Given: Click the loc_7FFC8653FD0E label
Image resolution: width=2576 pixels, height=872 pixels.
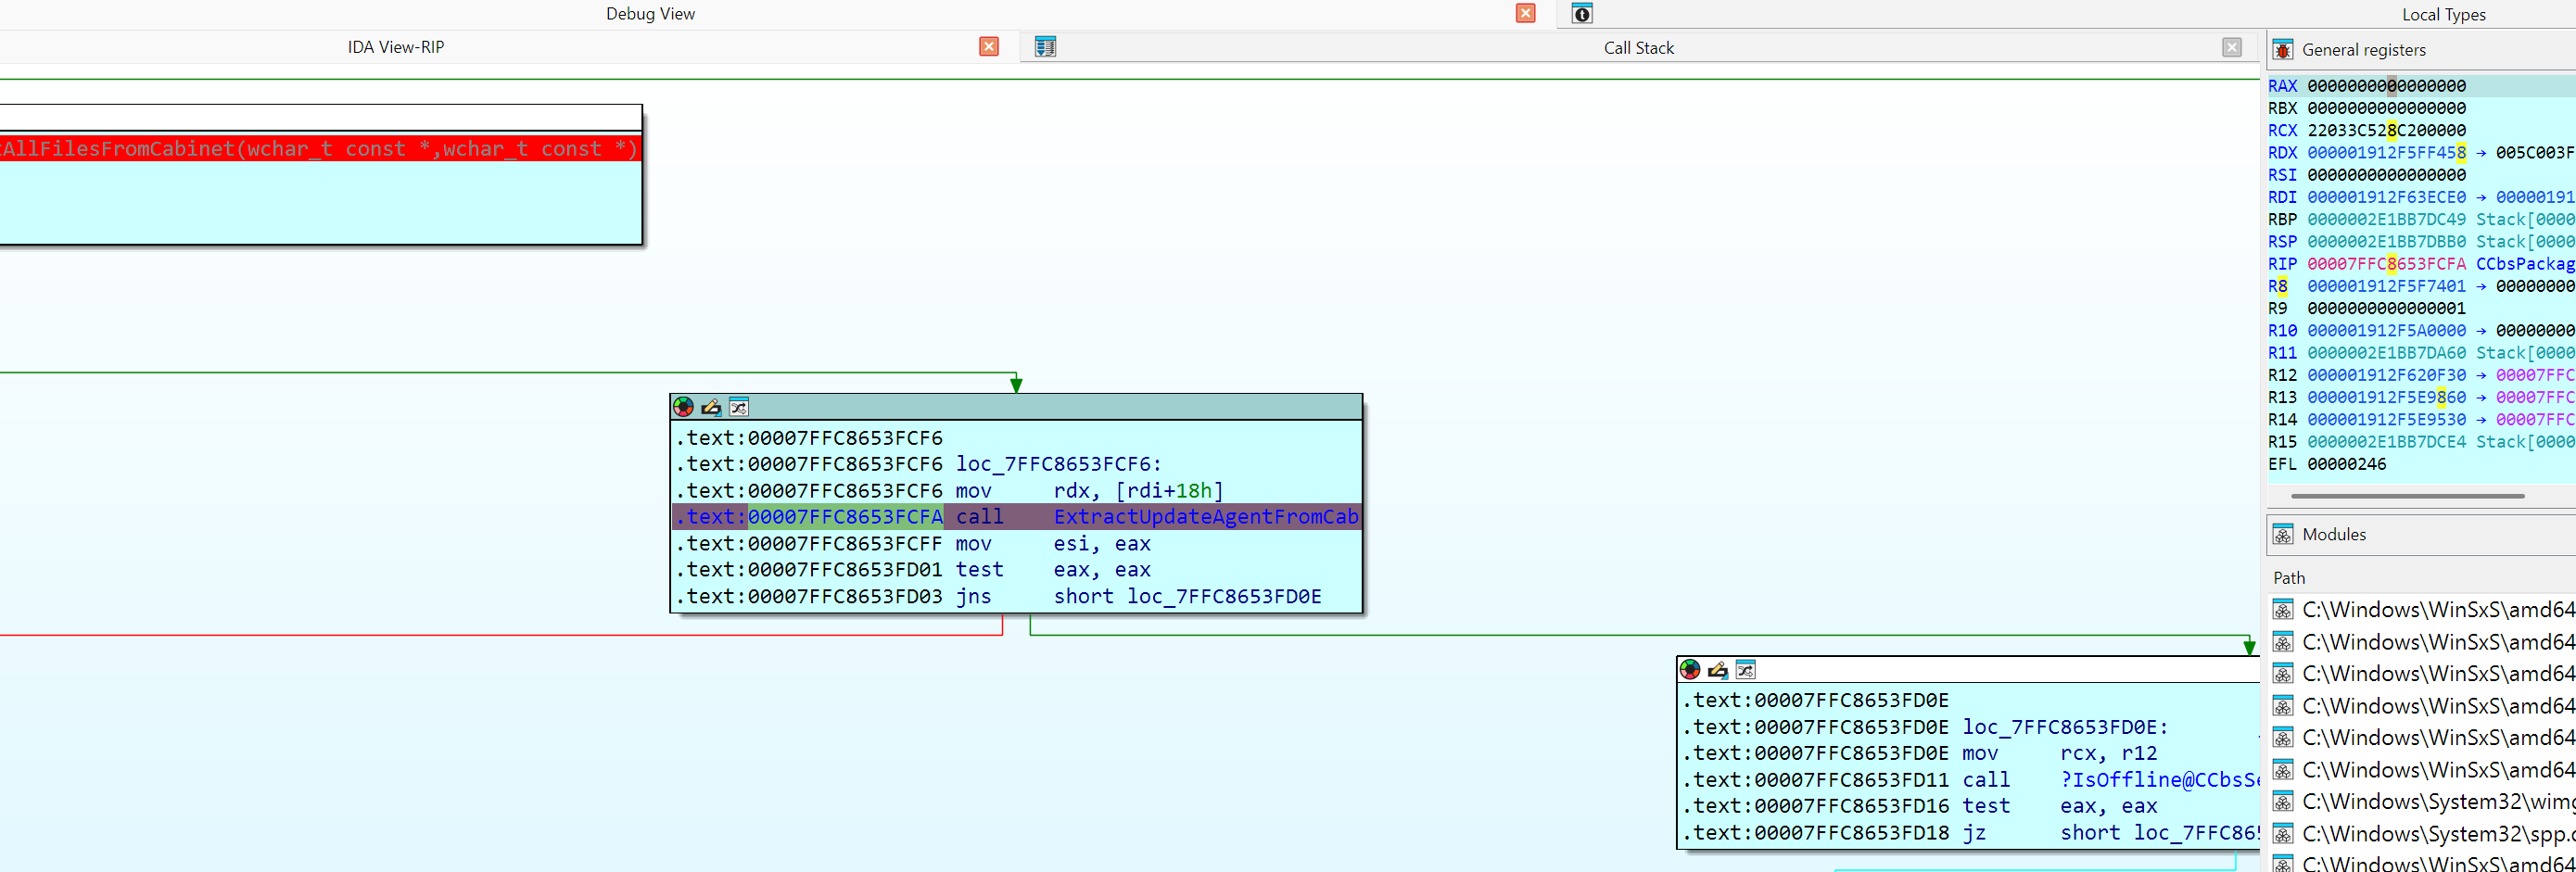Looking at the screenshot, I should tap(2064, 727).
